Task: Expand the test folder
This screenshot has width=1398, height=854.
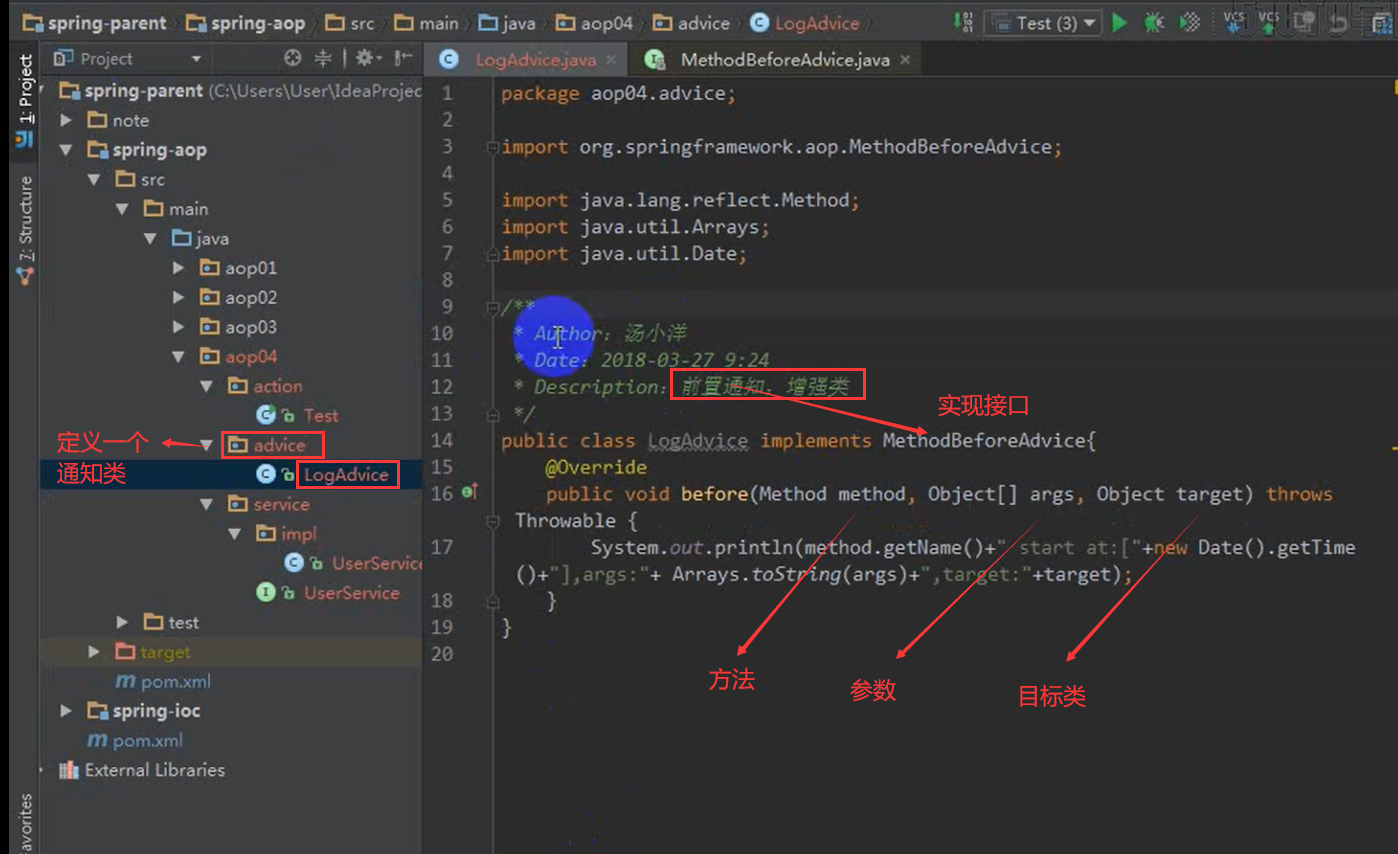Action: 122,623
